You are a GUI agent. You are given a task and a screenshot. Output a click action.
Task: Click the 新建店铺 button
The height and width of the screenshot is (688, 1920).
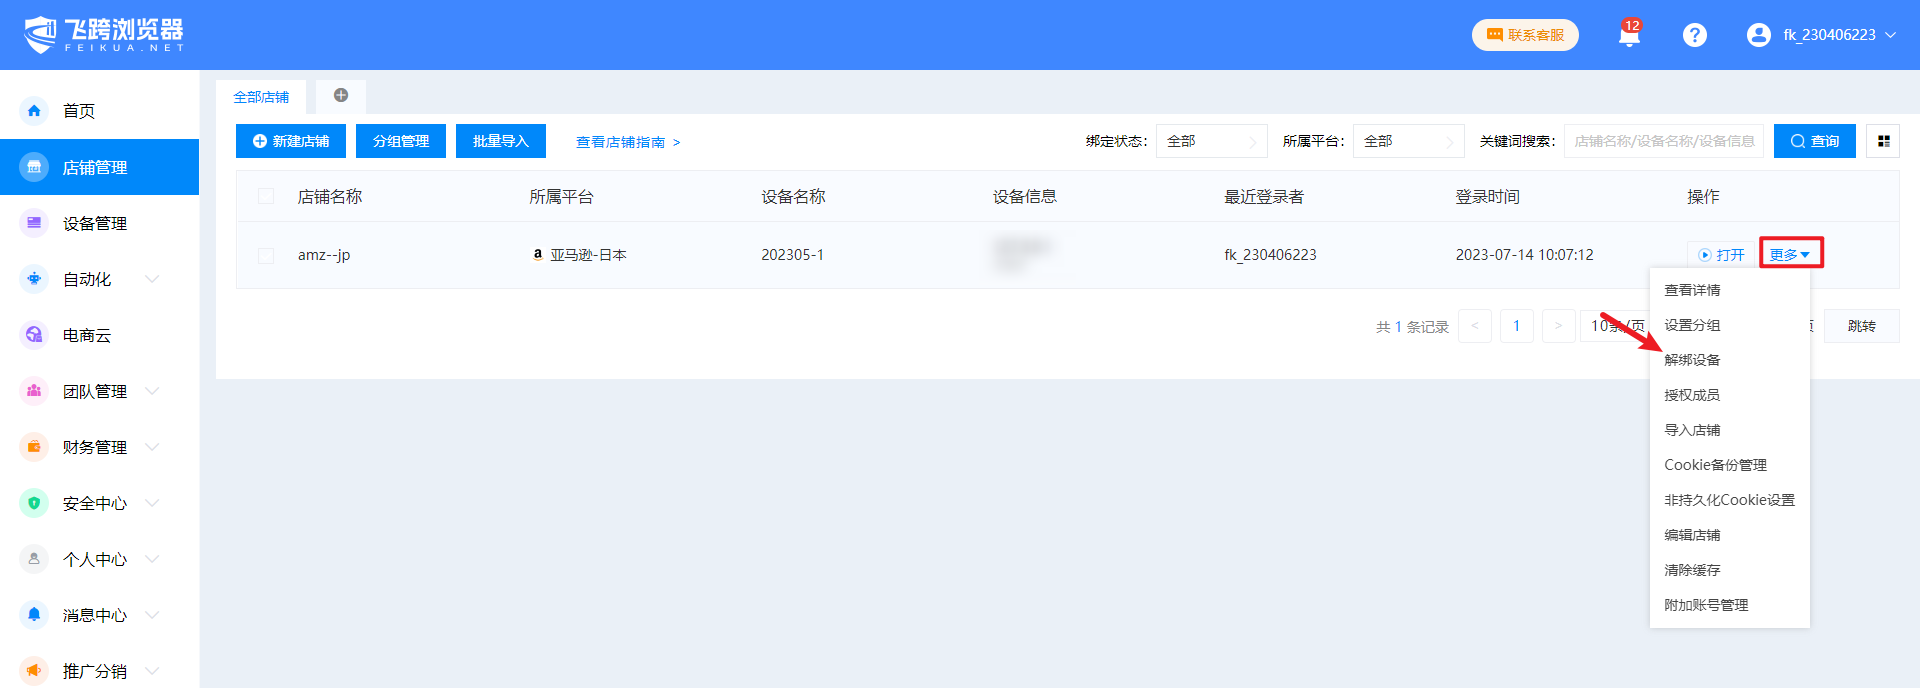291,141
